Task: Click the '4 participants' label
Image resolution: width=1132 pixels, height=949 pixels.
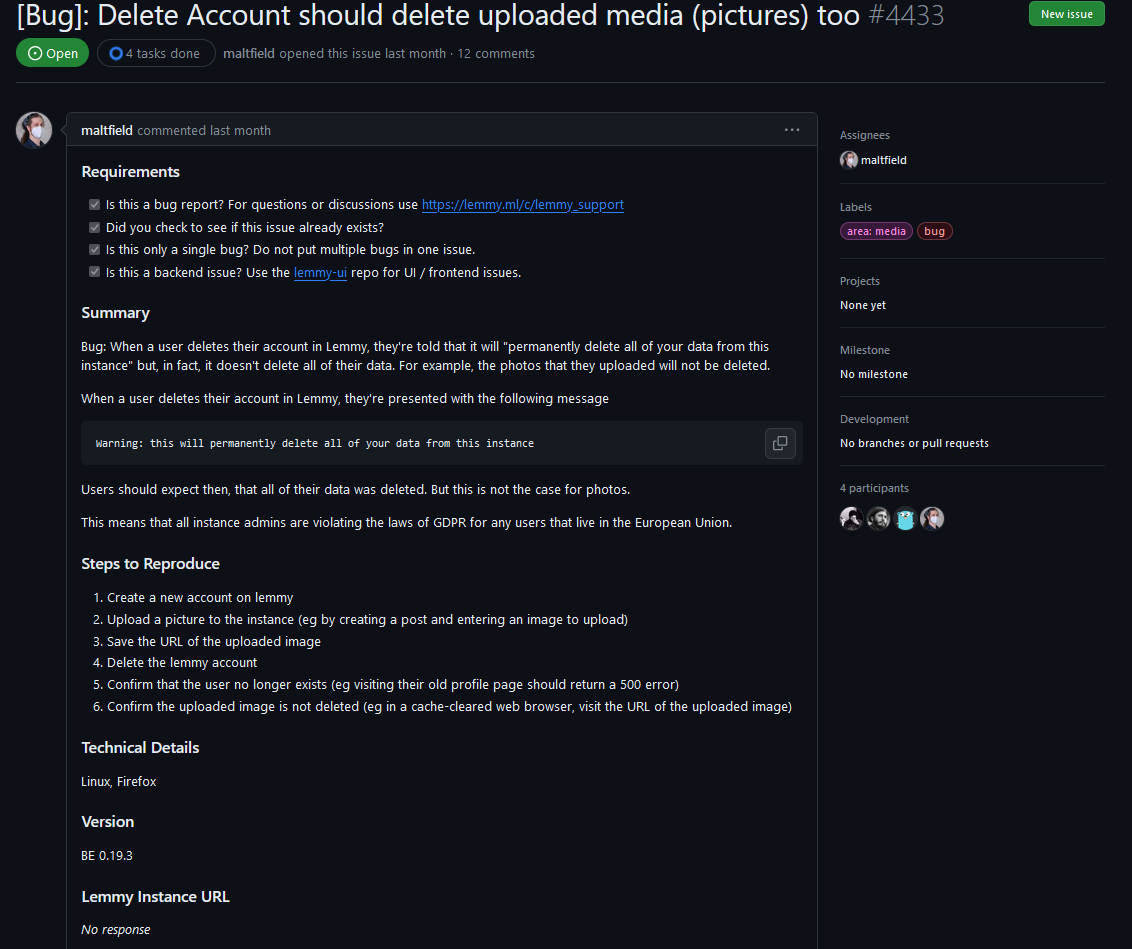Action: (874, 489)
